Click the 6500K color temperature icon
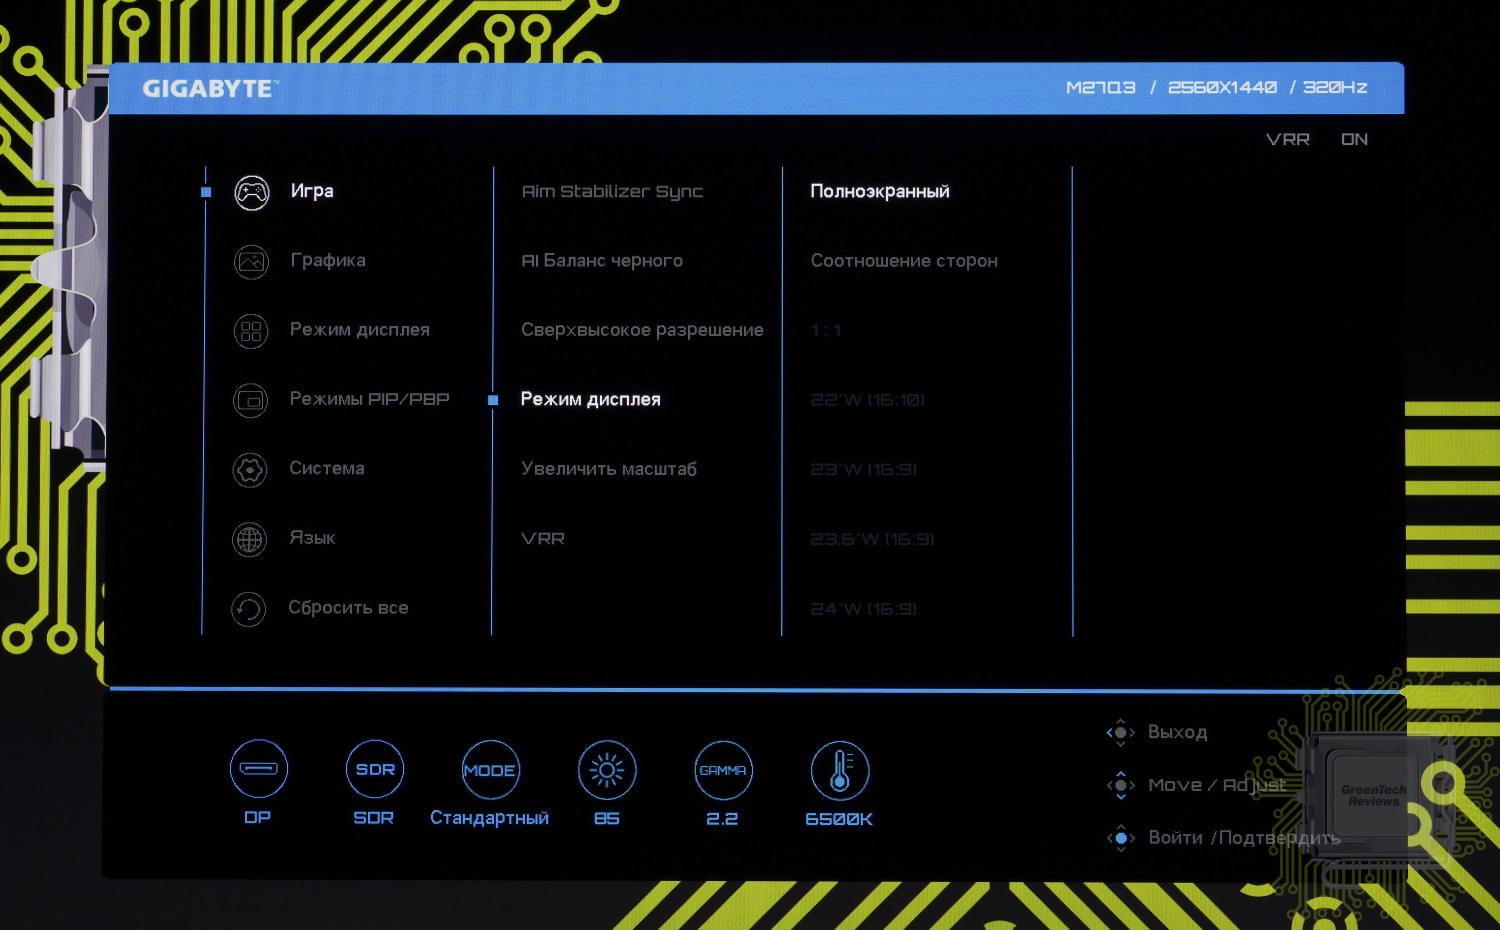Viewport: 1500px width, 930px height. coord(840,770)
